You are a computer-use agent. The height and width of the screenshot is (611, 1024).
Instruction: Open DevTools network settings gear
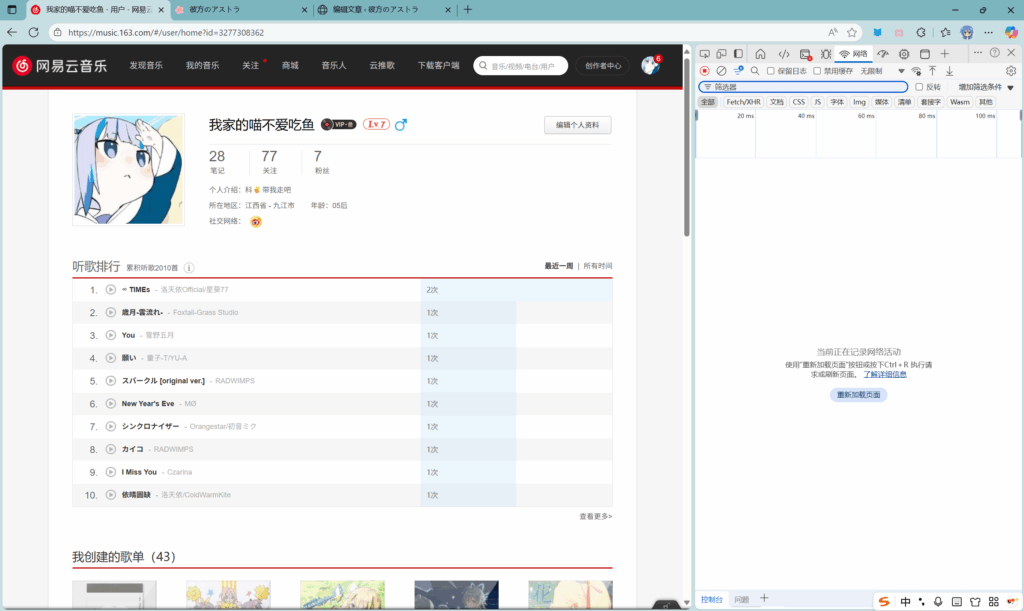[1011, 71]
